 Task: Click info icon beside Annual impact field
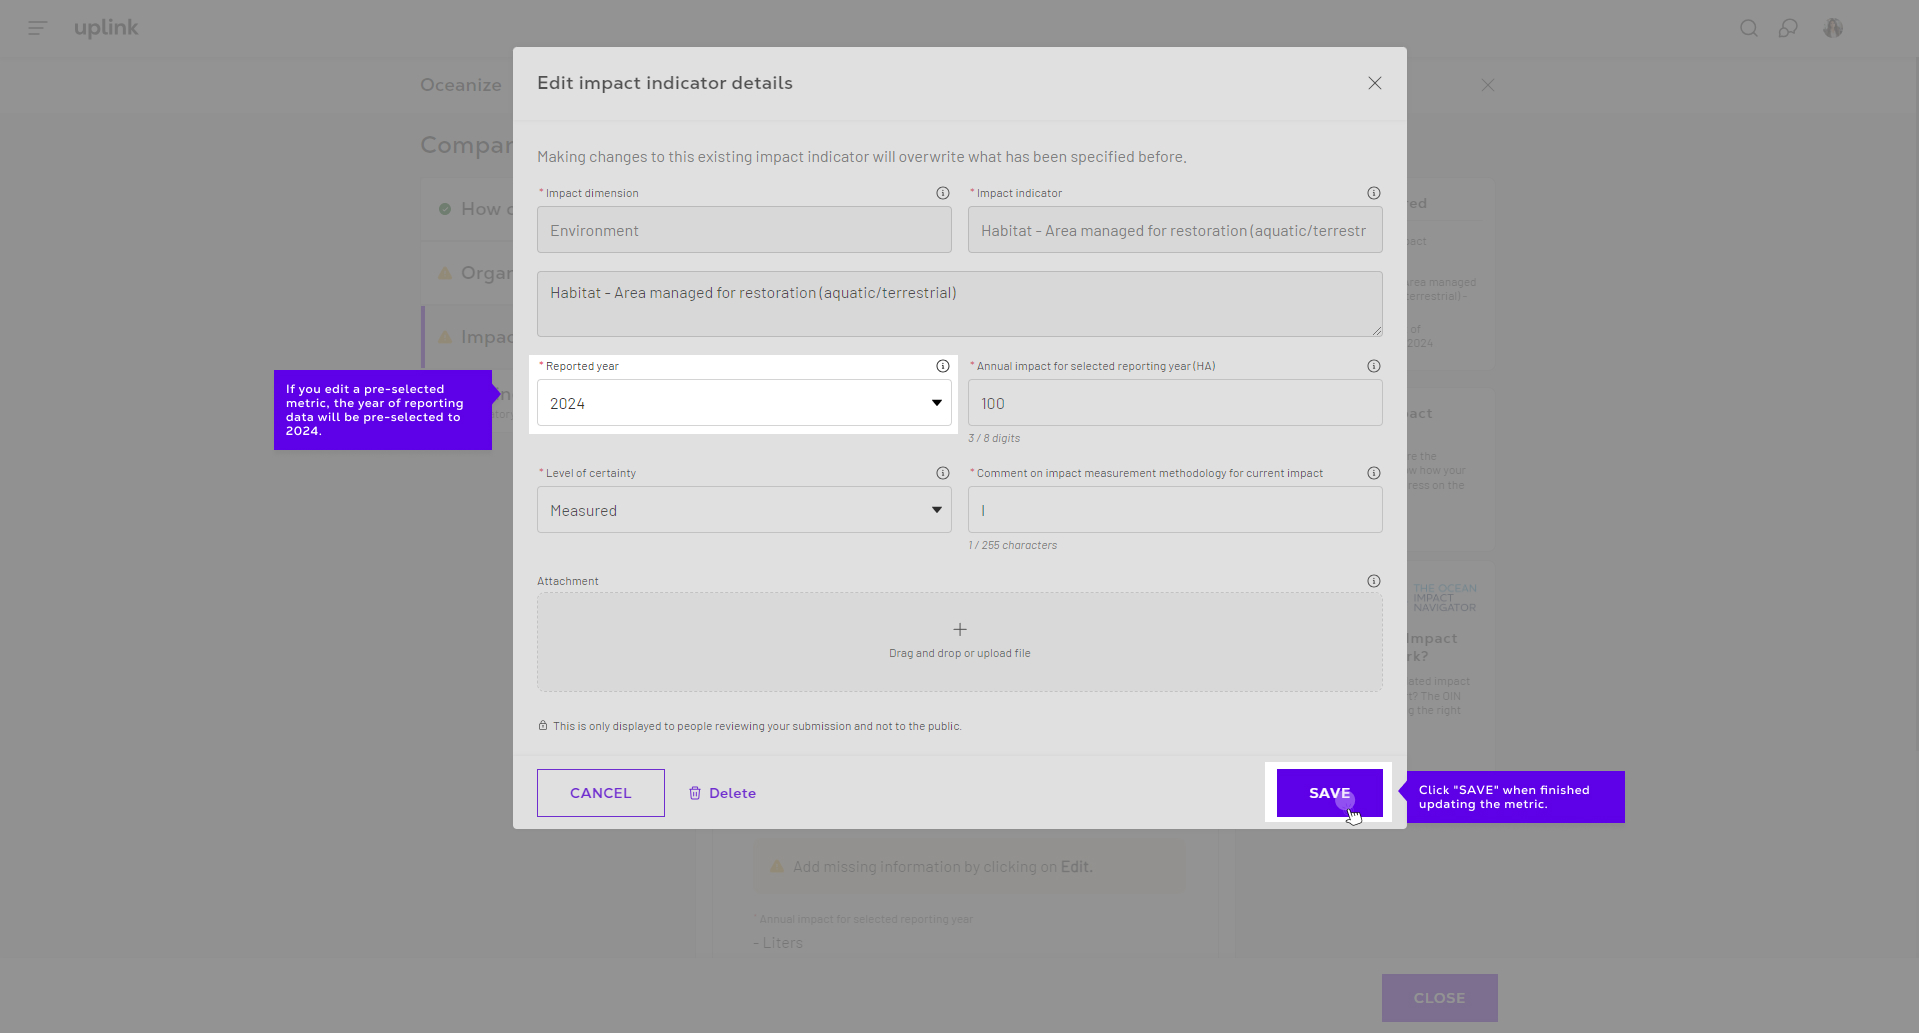pyautogui.click(x=1373, y=366)
